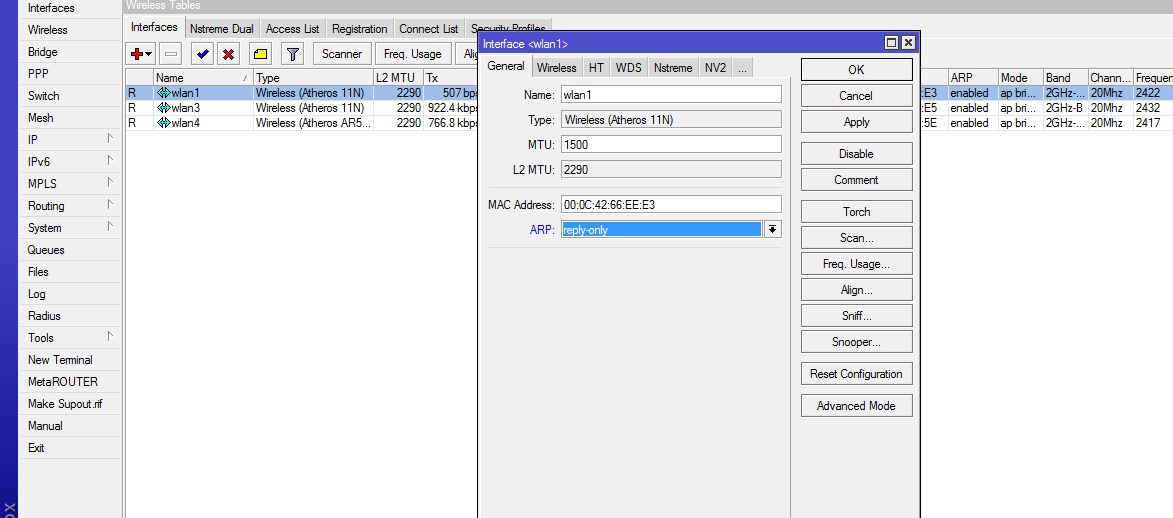
Task: Open the Nstreme Dual tab
Action: tap(221, 29)
